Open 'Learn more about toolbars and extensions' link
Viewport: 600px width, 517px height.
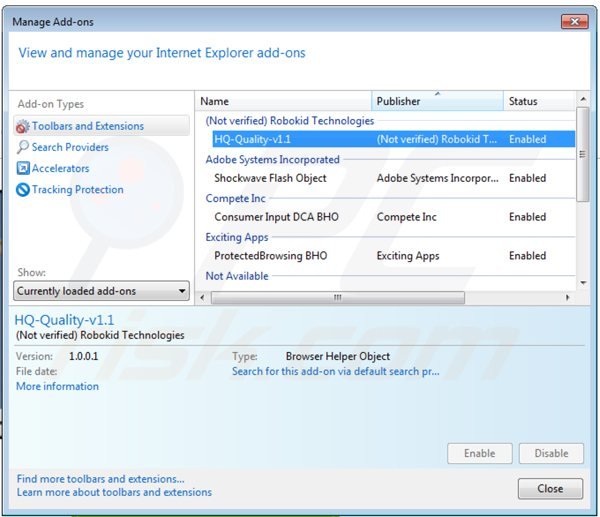click(x=114, y=492)
